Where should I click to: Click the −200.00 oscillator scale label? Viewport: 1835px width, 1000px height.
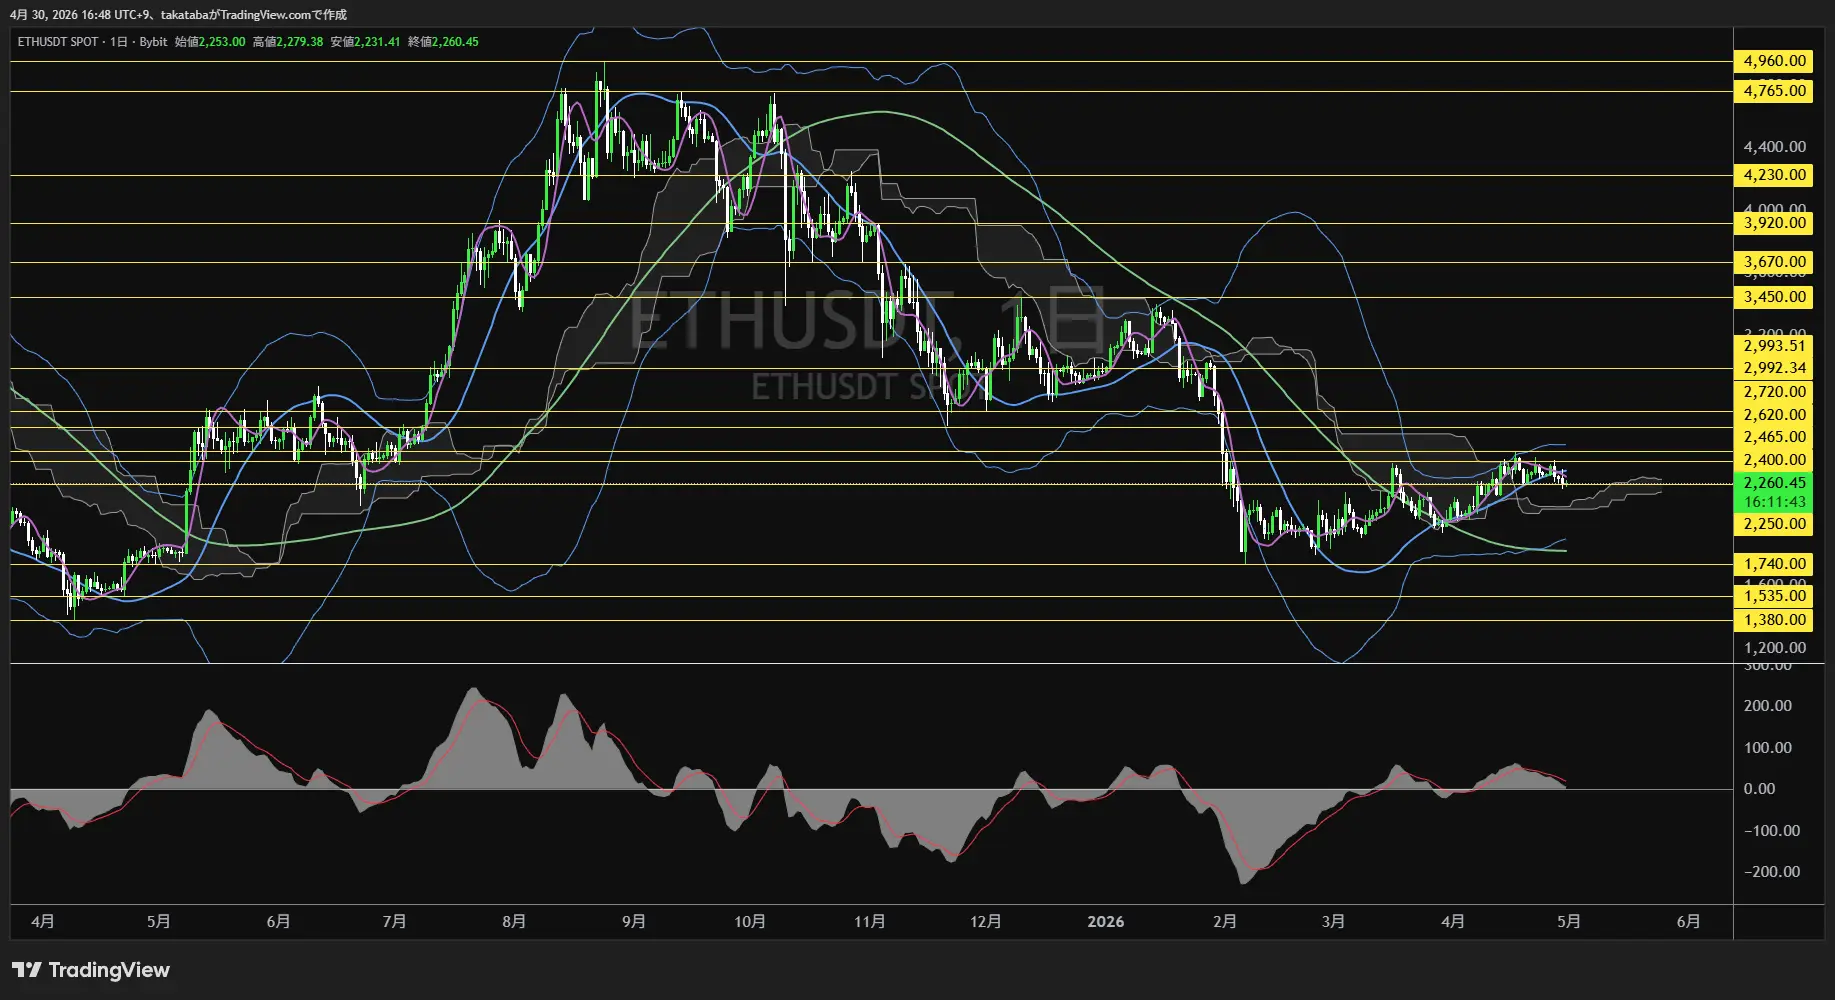tap(1772, 872)
